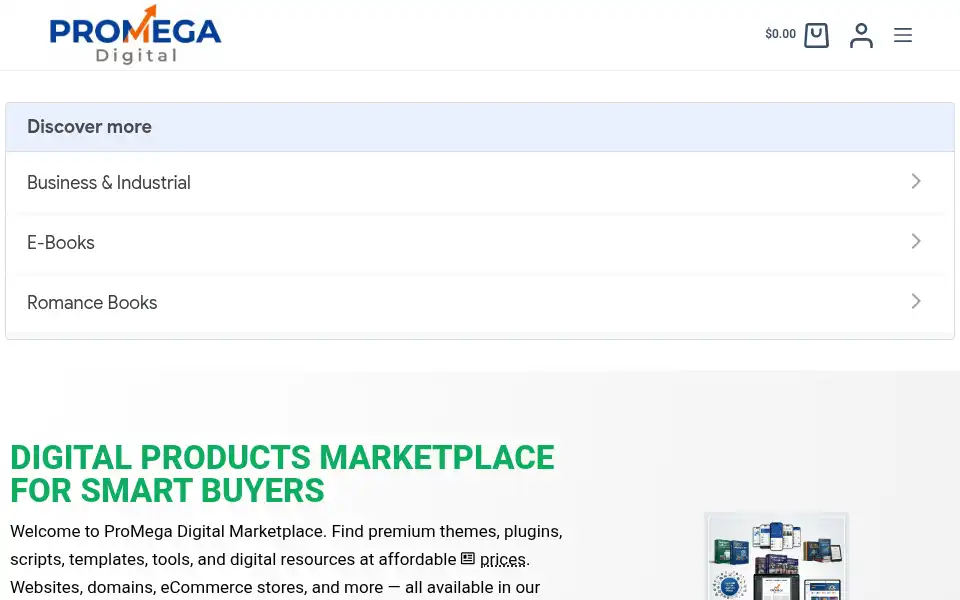This screenshot has width=960, height=600.
Task: Click the Digital Products Marketplace headline
Action: (x=282, y=474)
